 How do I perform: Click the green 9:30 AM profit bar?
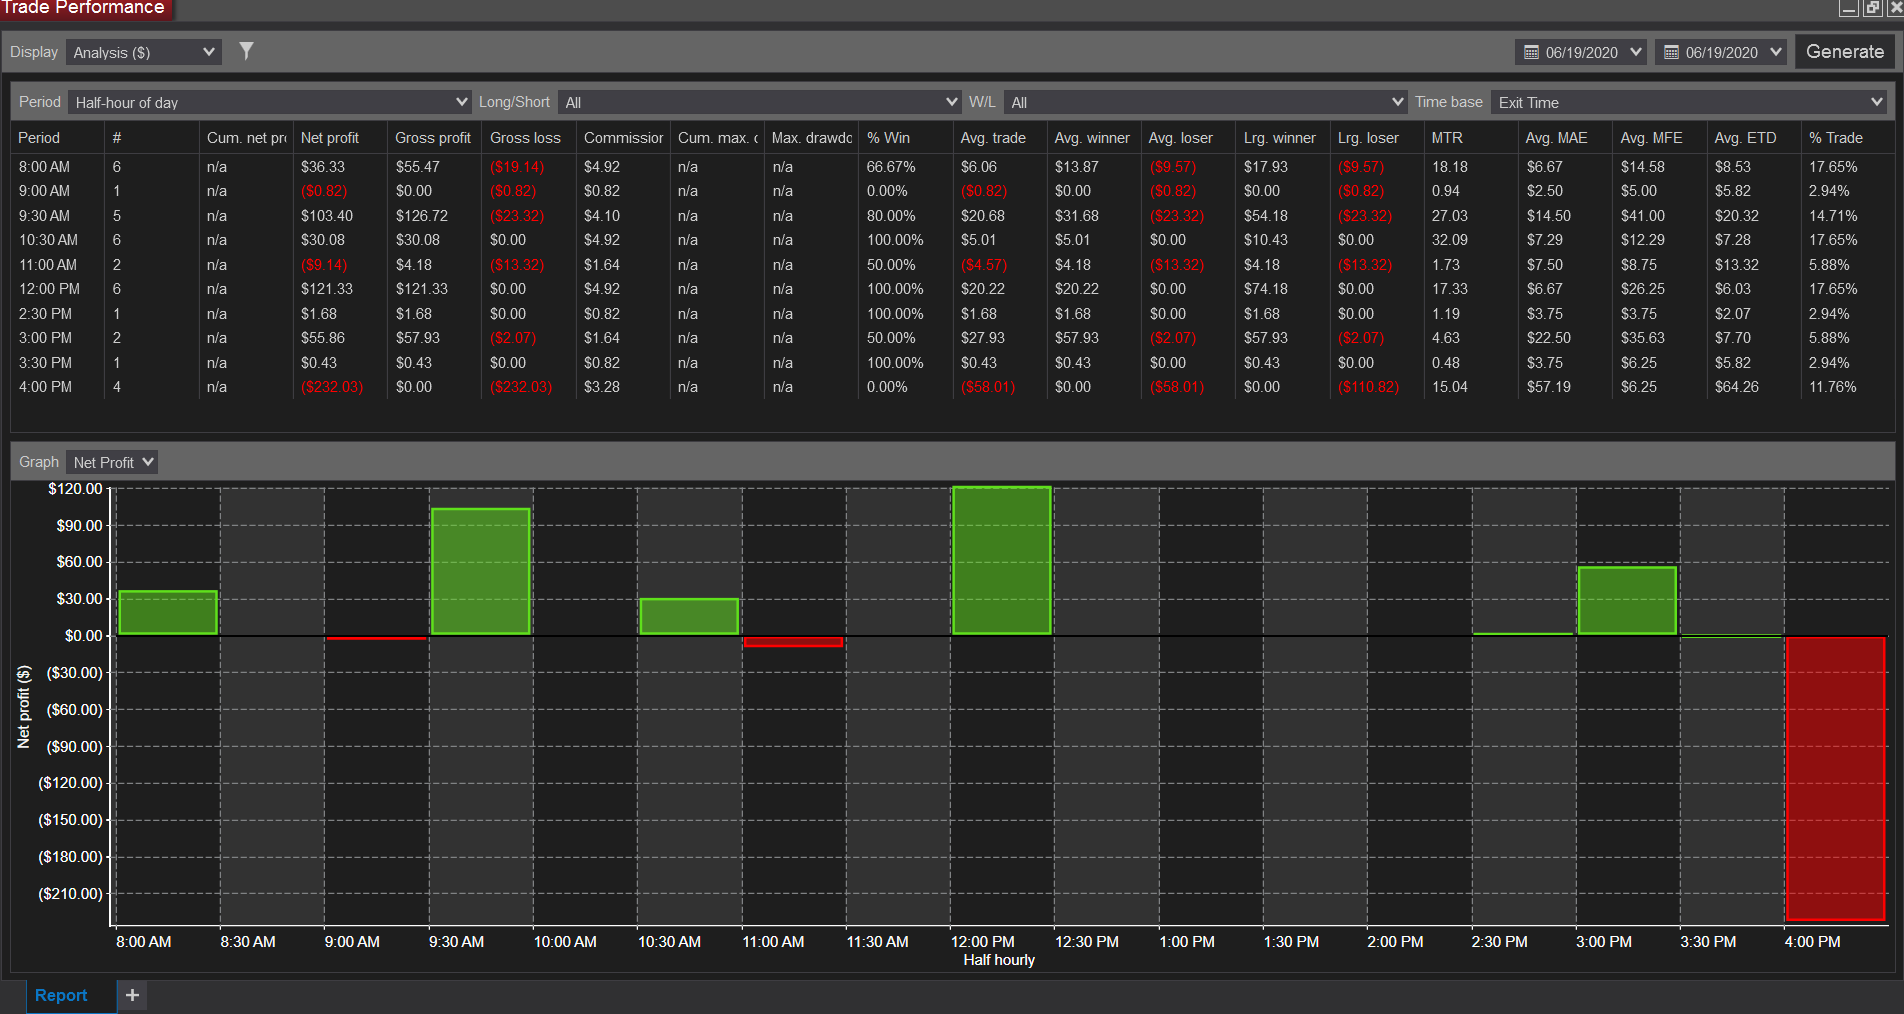click(x=480, y=572)
